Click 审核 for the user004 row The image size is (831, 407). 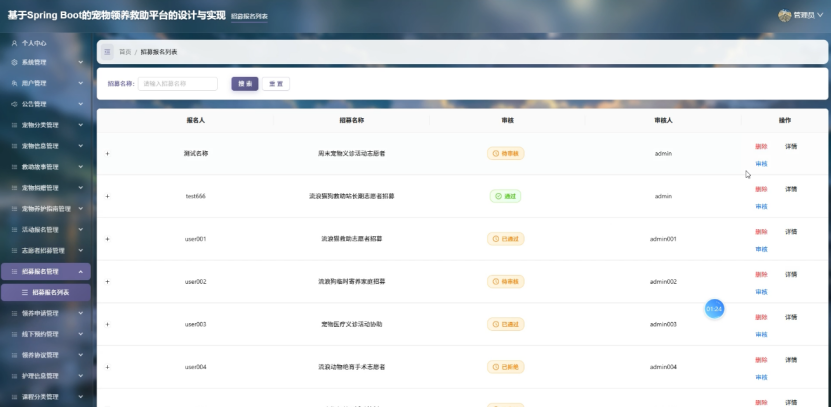(x=761, y=377)
